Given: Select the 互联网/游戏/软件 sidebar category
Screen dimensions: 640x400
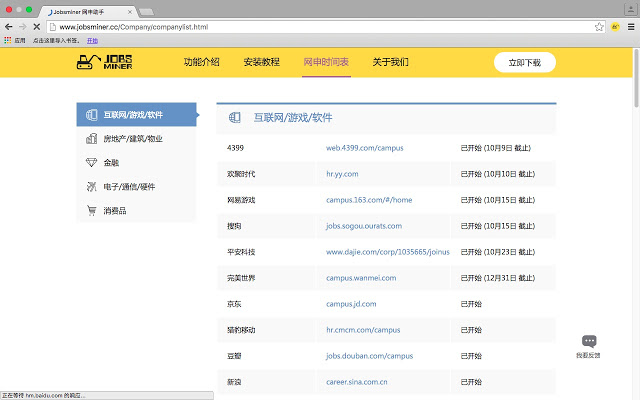Looking at the screenshot, I should pyautogui.click(x=136, y=115).
